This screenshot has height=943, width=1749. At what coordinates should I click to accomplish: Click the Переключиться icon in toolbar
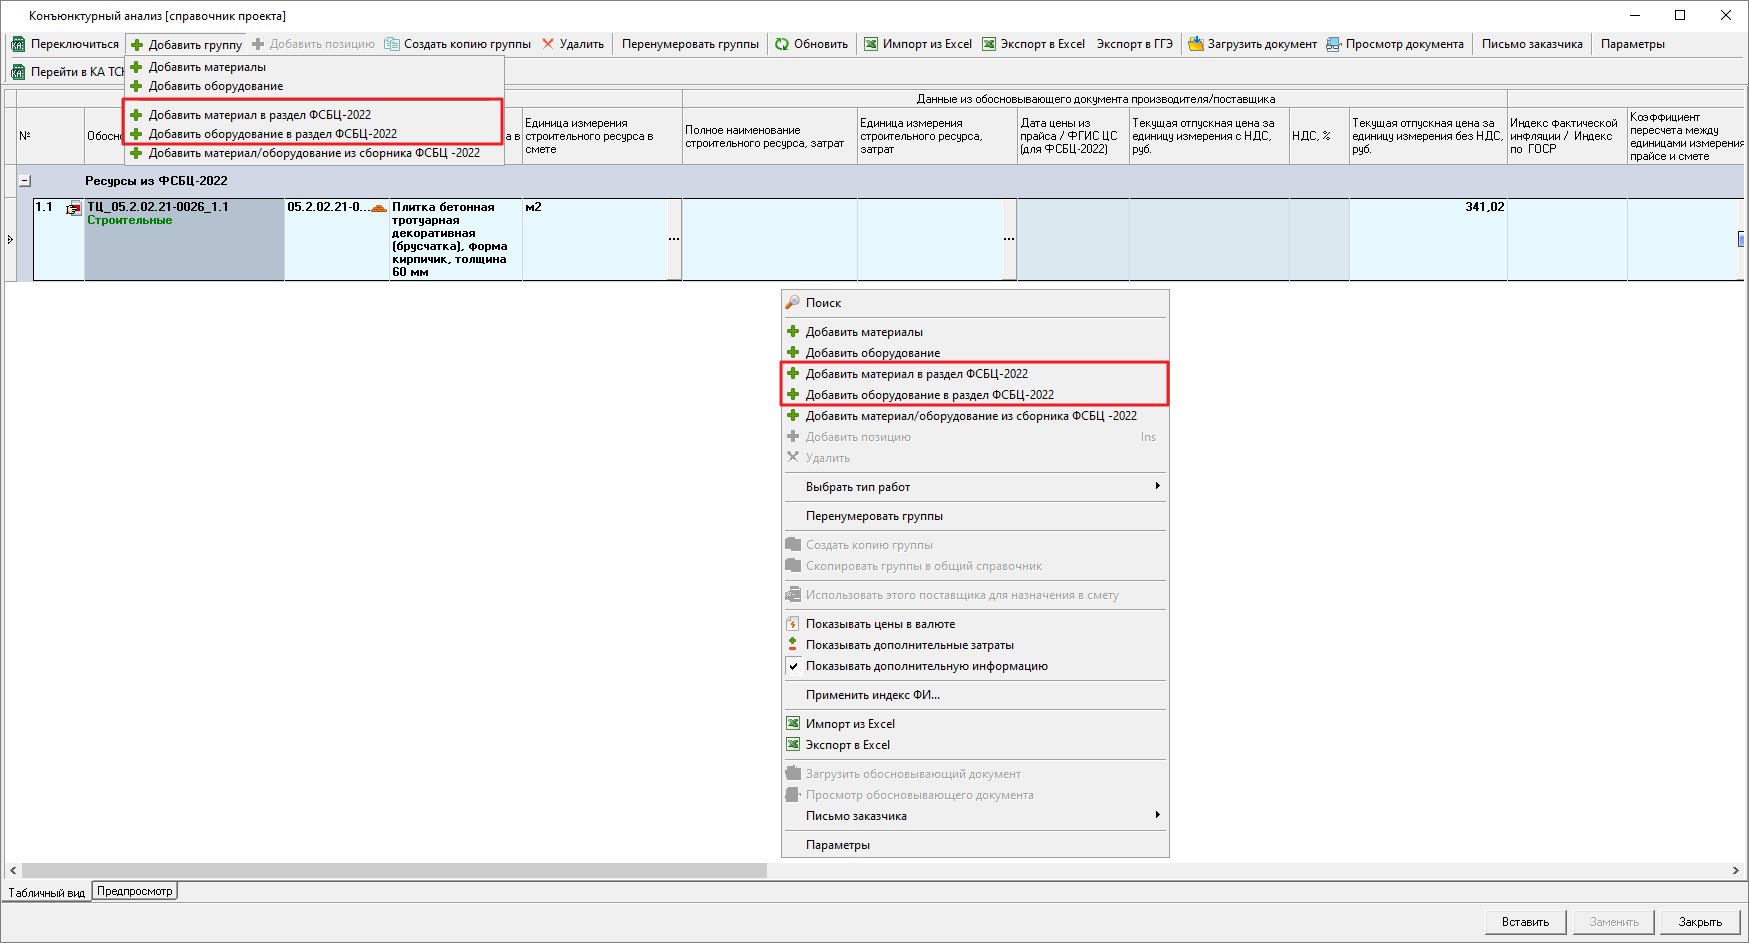18,44
